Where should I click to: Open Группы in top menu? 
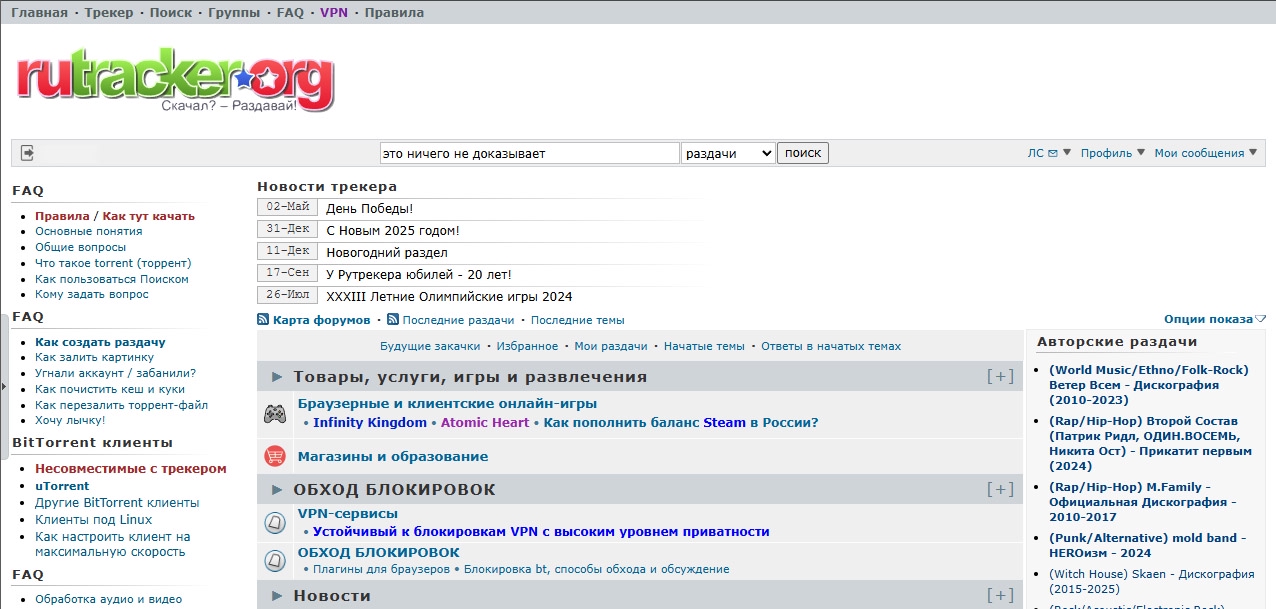[234, 13]
